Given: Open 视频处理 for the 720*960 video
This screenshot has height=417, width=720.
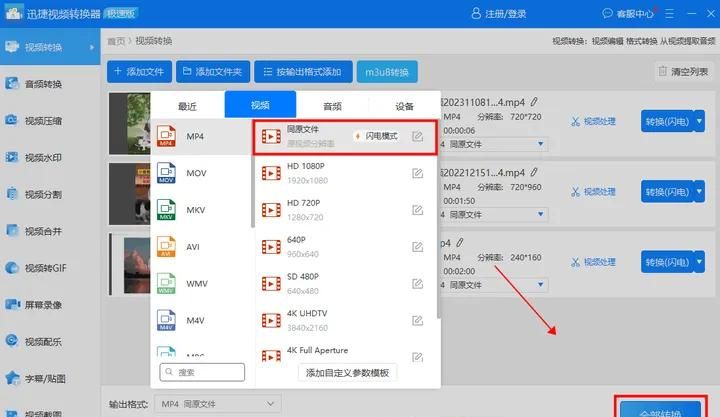Looking at the screenshot, I should (x=593, y=192).
